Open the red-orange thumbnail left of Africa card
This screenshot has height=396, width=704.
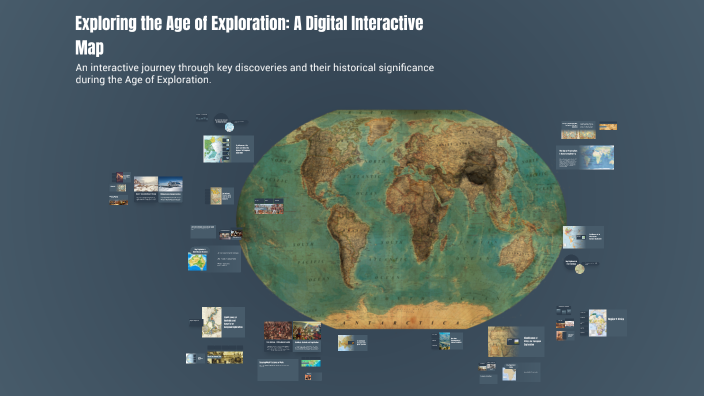click(565, 324)
